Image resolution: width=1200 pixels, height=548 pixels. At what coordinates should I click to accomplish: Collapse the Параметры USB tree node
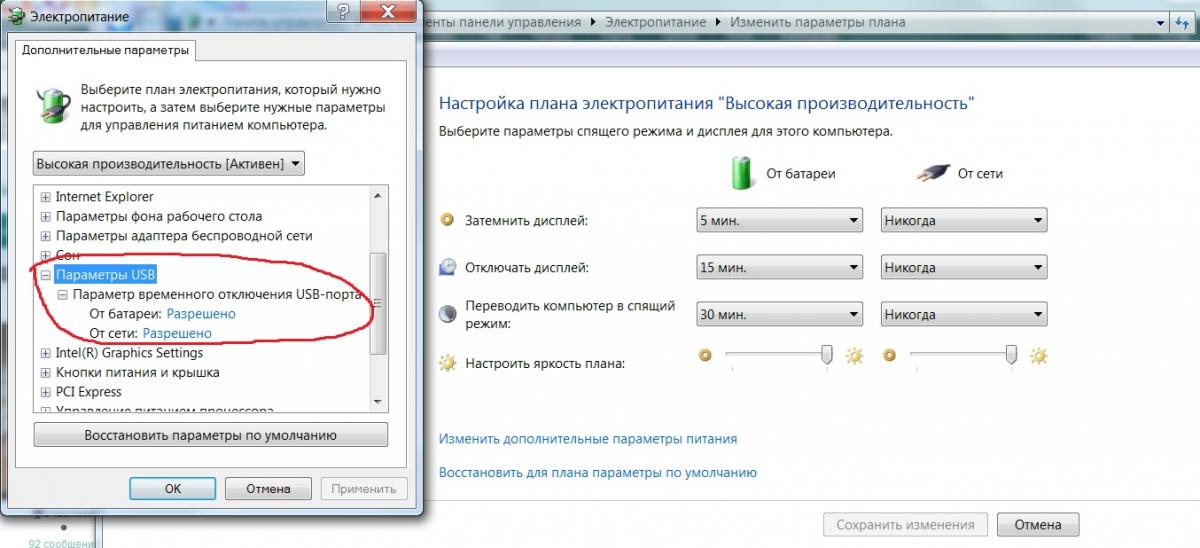pyautogui.click(x=45, y=275)
